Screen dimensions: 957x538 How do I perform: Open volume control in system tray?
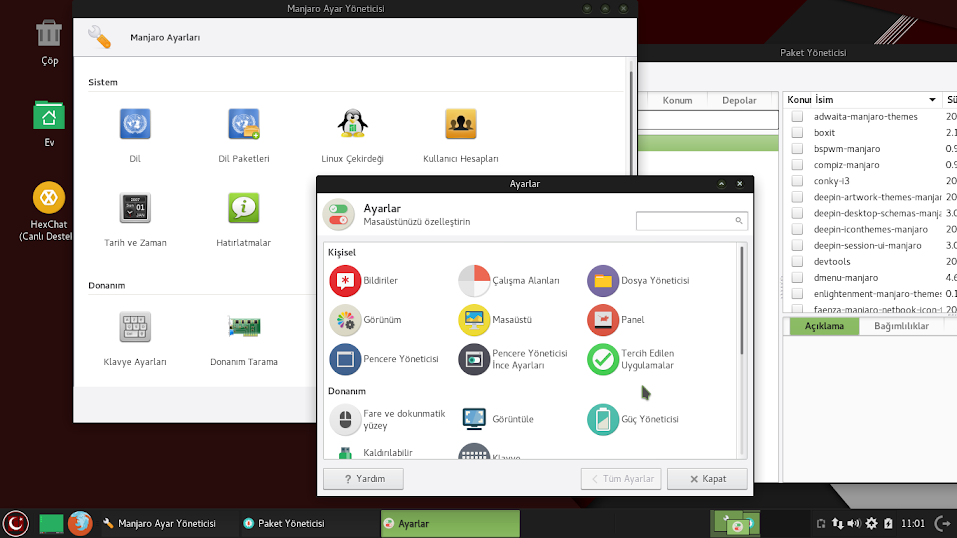(854, 523)
